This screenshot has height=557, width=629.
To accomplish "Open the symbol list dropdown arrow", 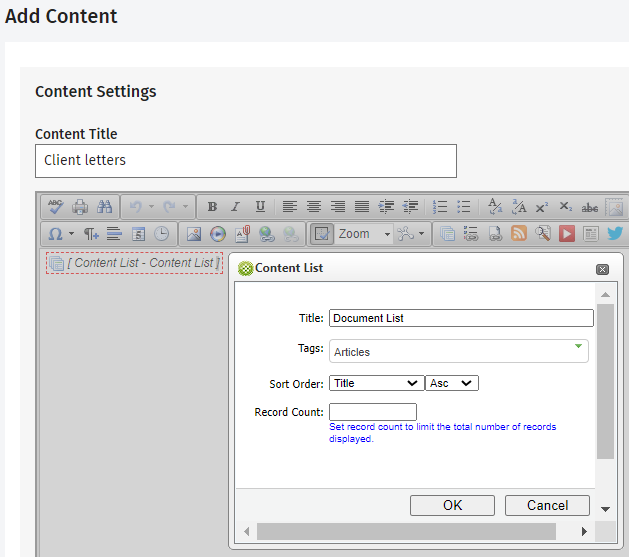I will 71,234.
